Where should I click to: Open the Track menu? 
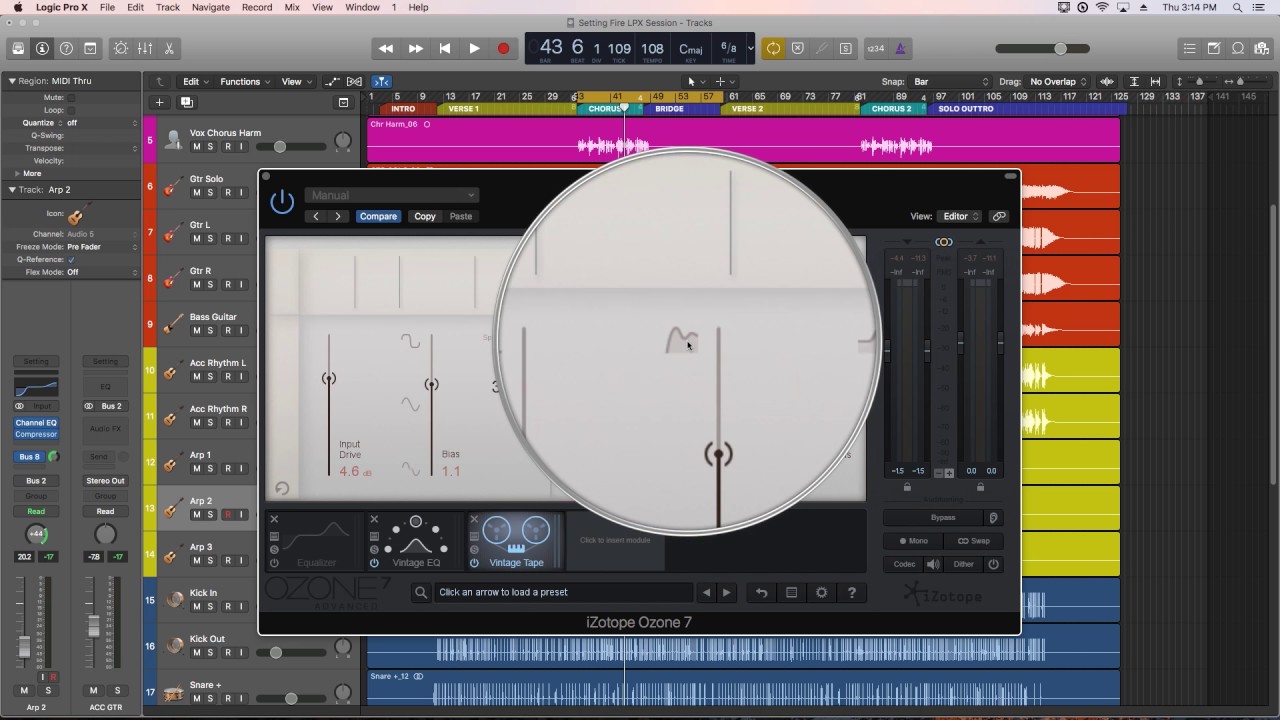pyautogui.click(x=168, y=7)
